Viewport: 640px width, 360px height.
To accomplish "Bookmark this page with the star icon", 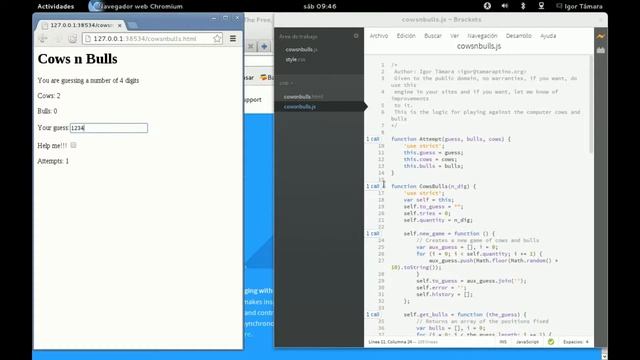I will pos(218,38).
